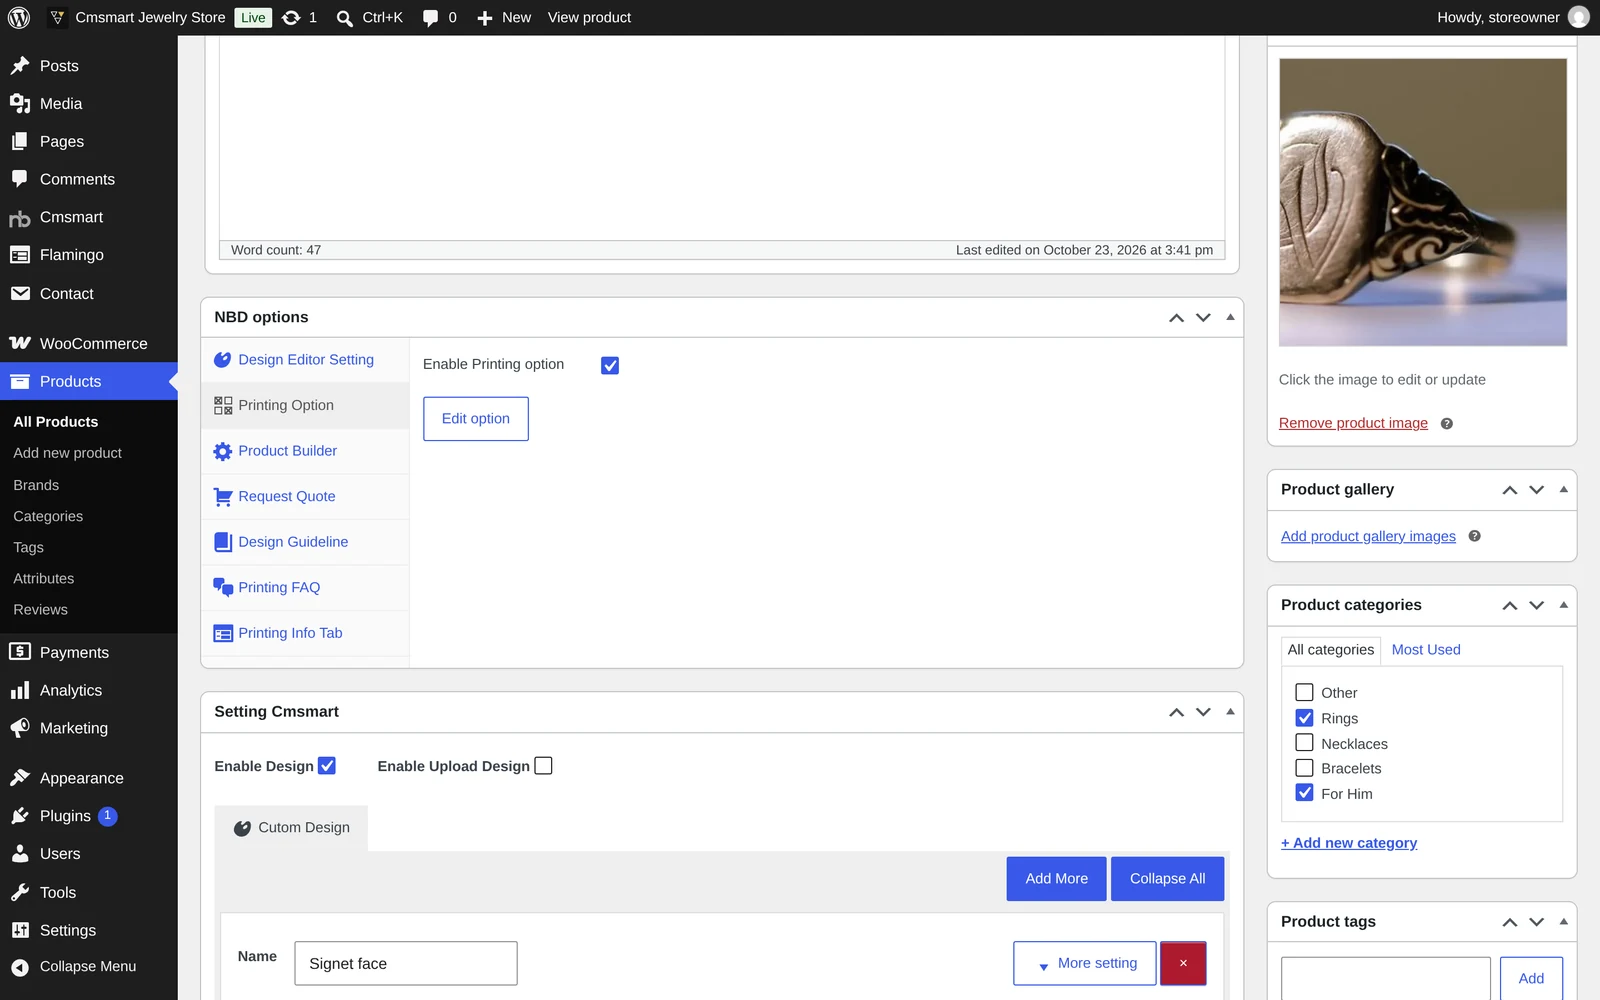The height and width of the screenshot is (1000, 1600).
Task: Click the Cmsmart icon in sidebar
Action: [20, 218]
